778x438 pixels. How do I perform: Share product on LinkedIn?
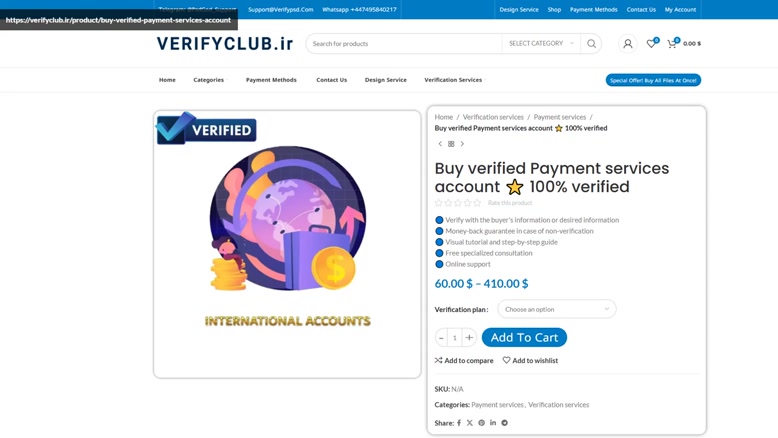point(493,423)
